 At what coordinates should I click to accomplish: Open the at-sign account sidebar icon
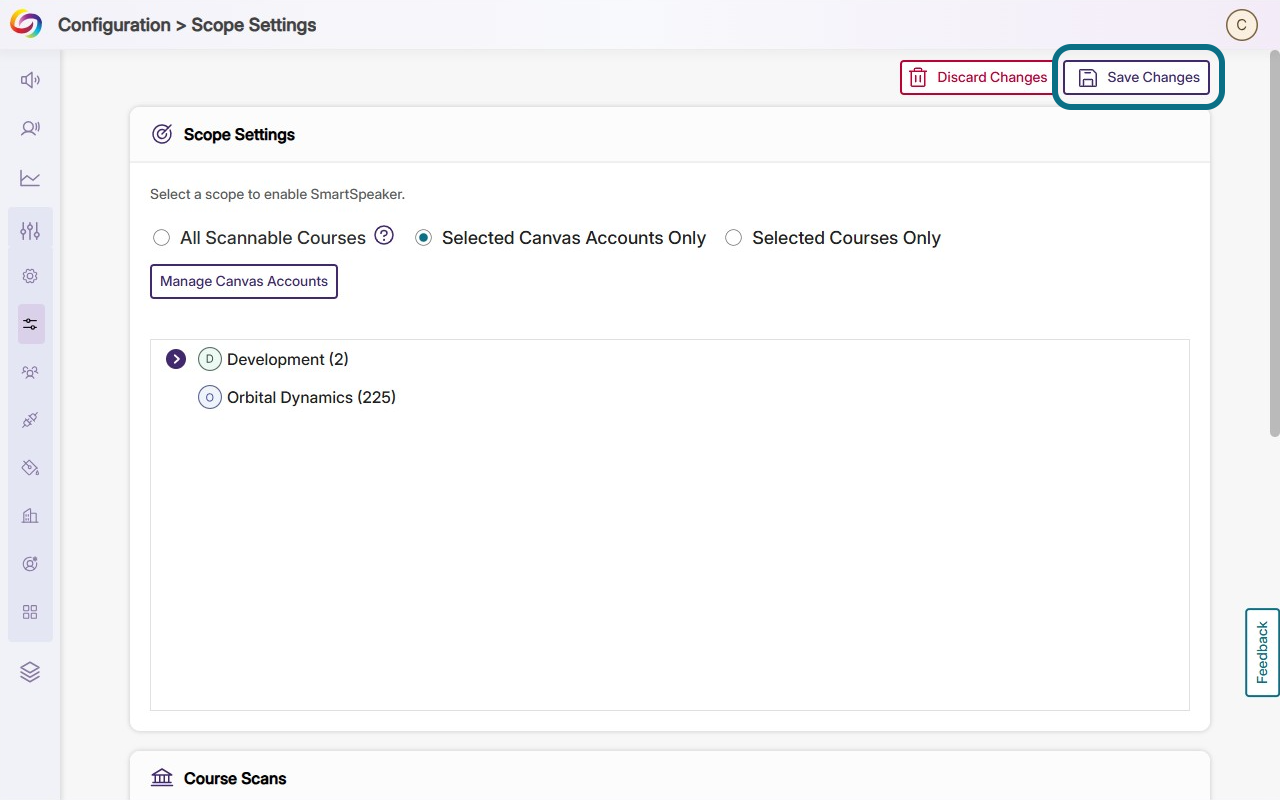point(30,564)
